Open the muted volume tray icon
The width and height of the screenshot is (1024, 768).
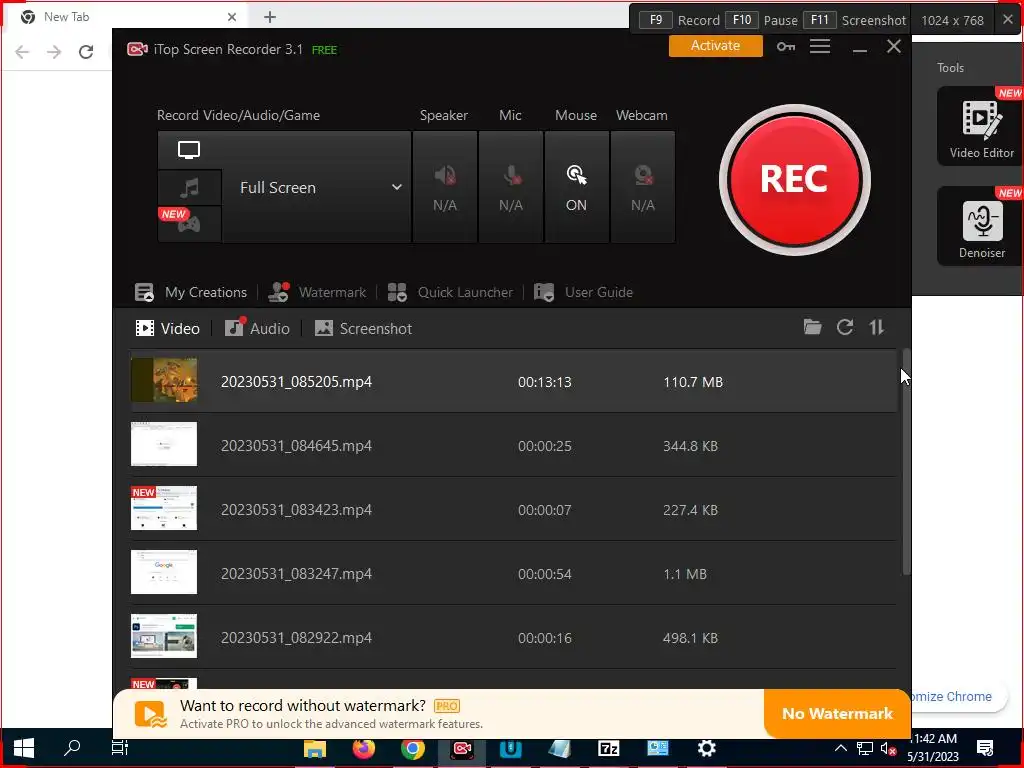tap(888, 749)
